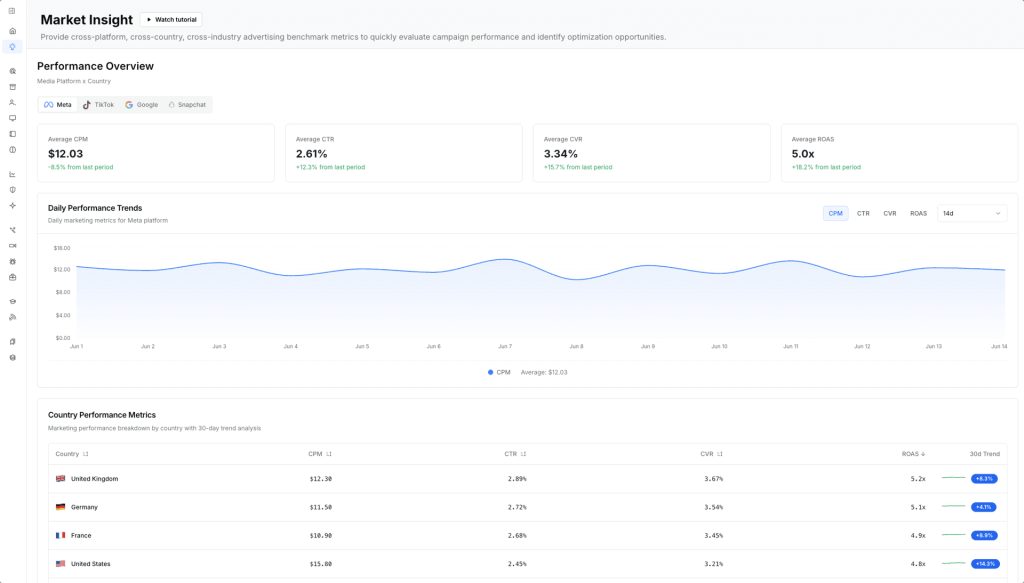Viewport: 1024px width, 583px height.
Task: Click the 5.2x ROAS value
Action: (918, 479)
